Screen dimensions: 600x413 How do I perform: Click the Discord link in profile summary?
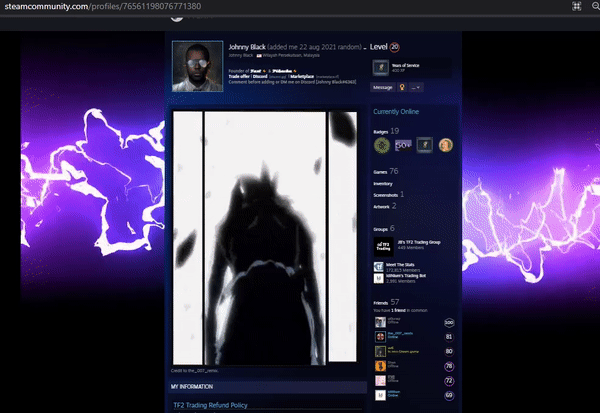pos(260,77)
